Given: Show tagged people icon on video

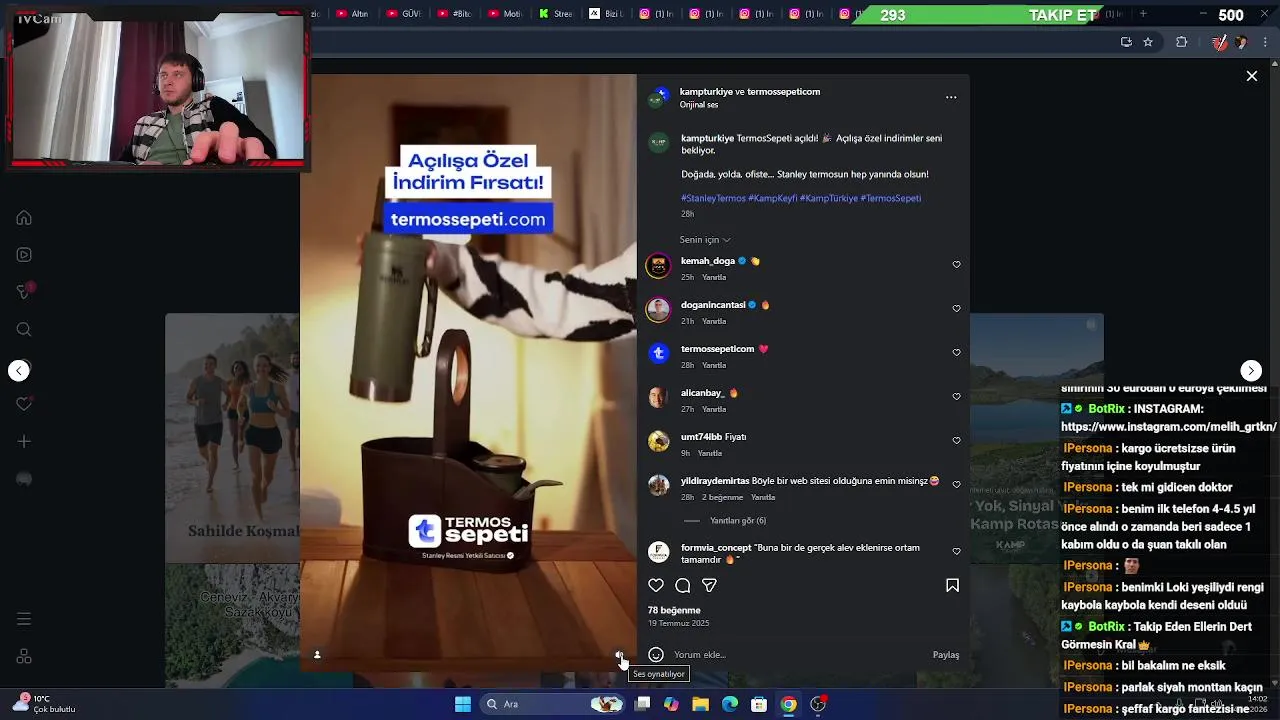Looking at the screenshot, I should pos(317,655).
